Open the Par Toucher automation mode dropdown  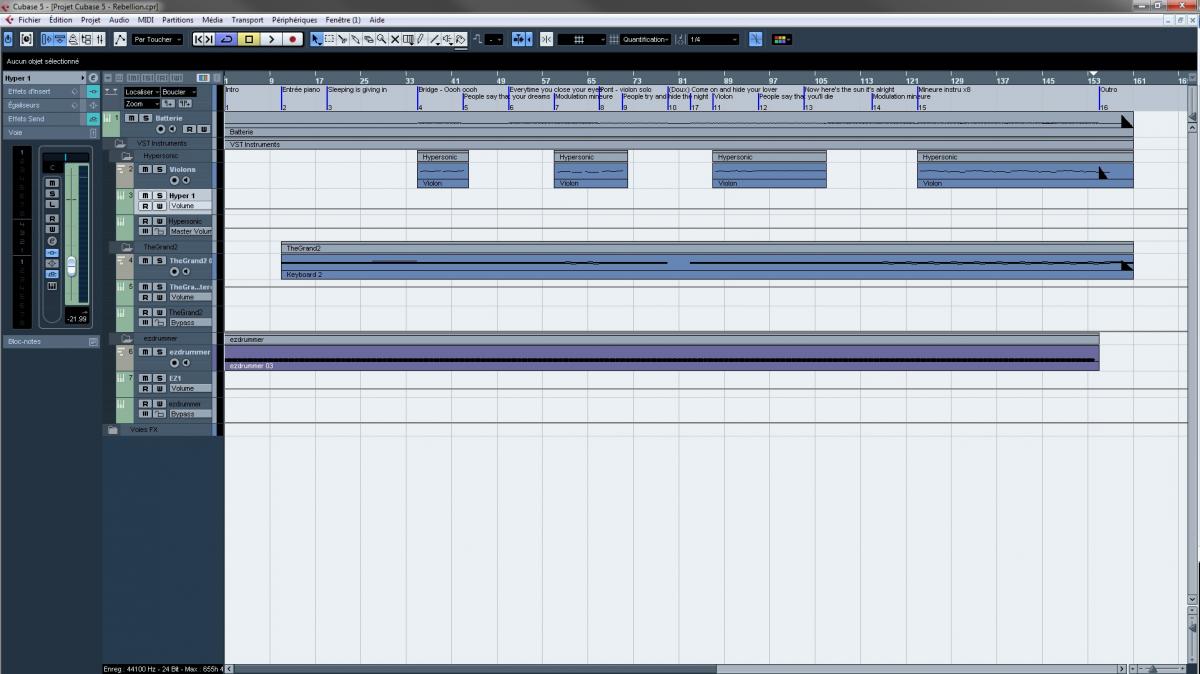(x=157, y=39)
